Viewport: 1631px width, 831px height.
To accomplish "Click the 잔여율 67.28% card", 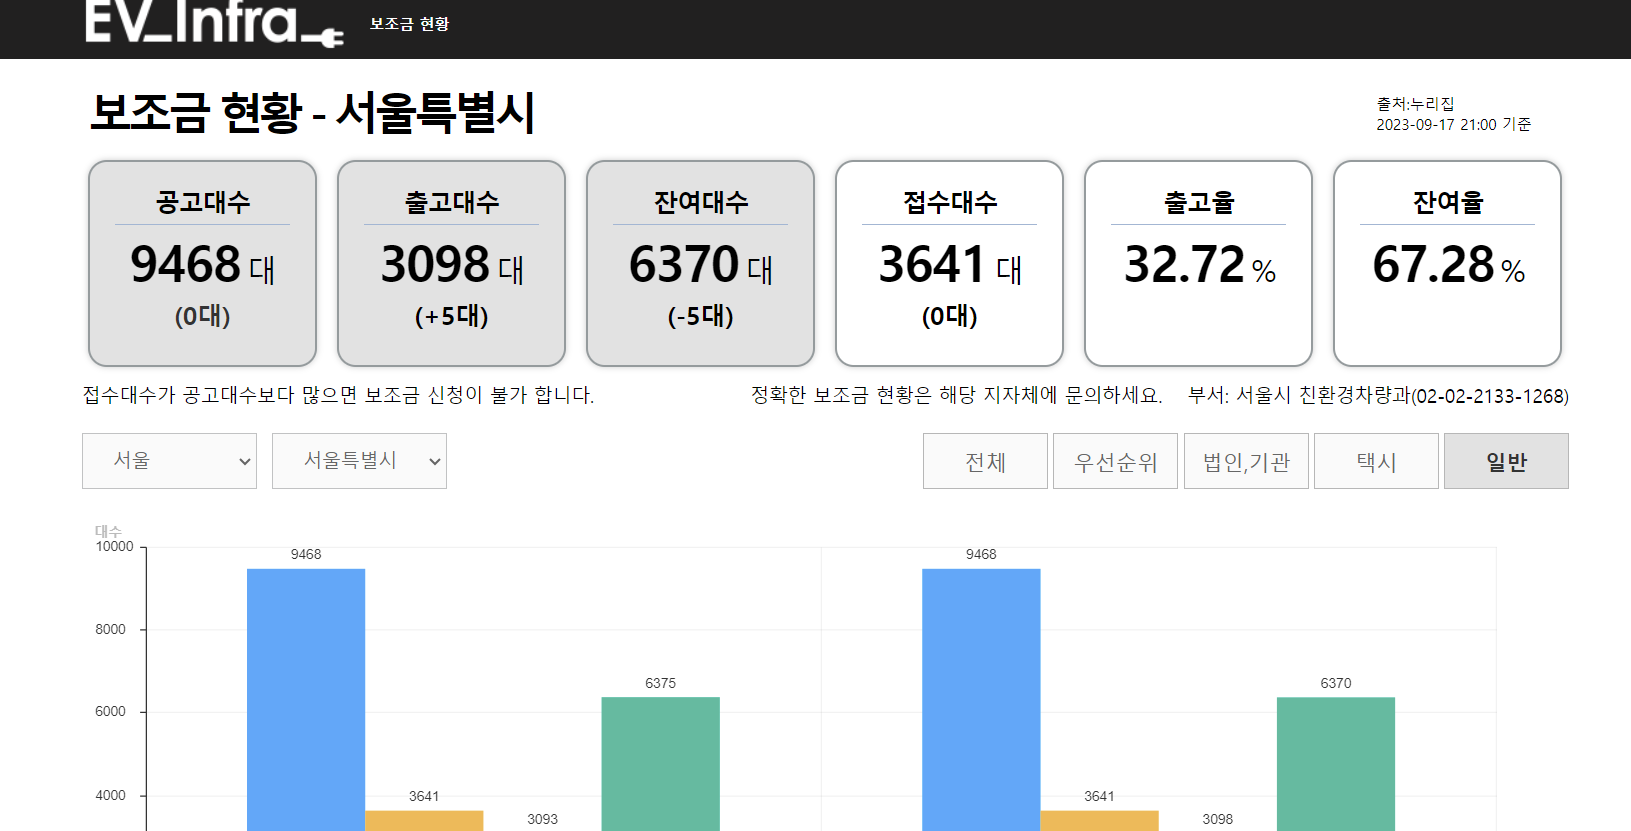I will (1447, 263).
